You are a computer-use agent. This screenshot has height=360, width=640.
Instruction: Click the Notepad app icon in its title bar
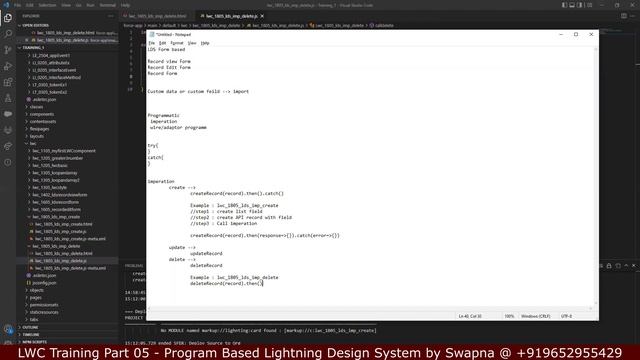tap(151, 34)
